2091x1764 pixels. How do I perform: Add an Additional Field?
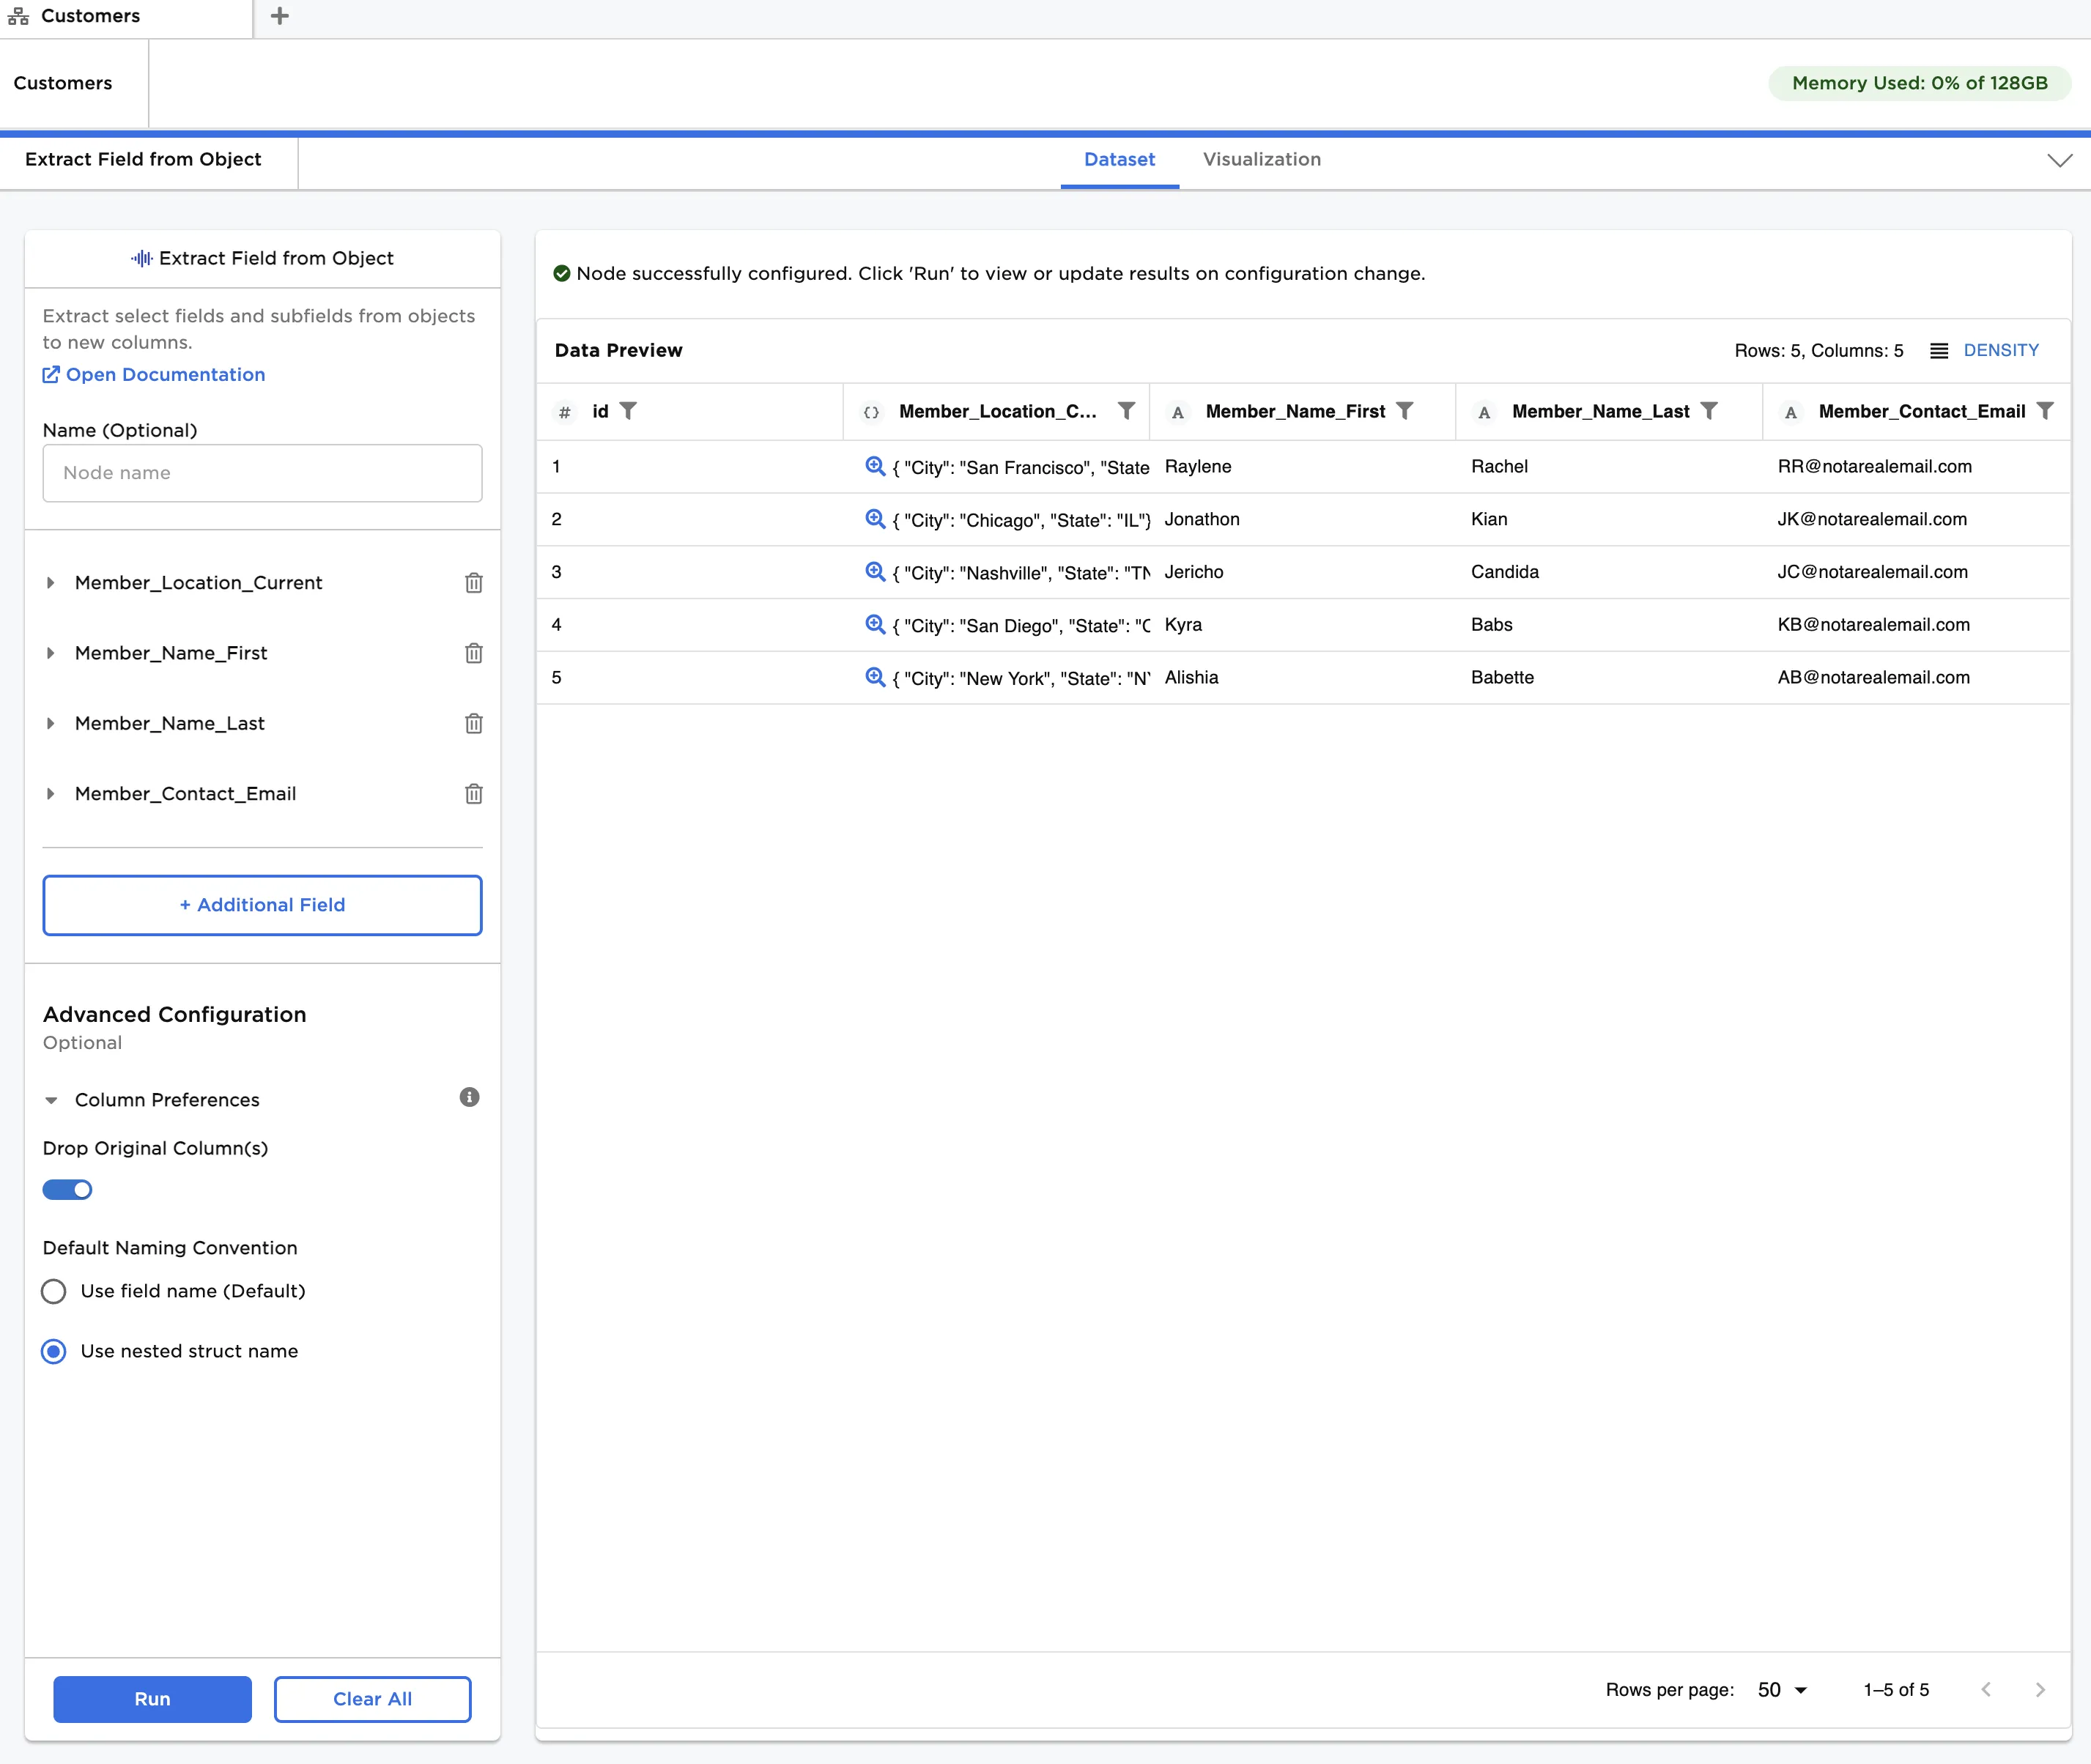click(x=262, y=905)
